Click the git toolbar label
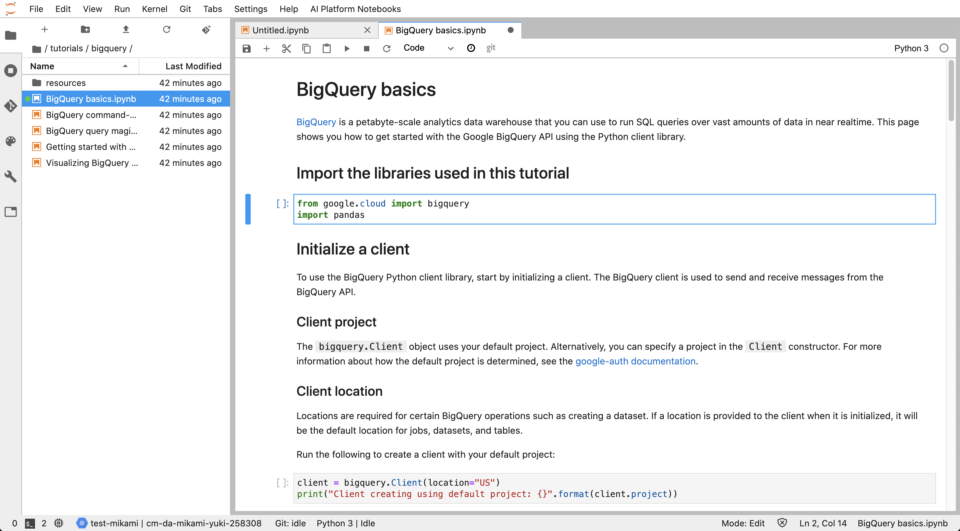The height and width of the screenshot is (531, 960). click(491, 48)
